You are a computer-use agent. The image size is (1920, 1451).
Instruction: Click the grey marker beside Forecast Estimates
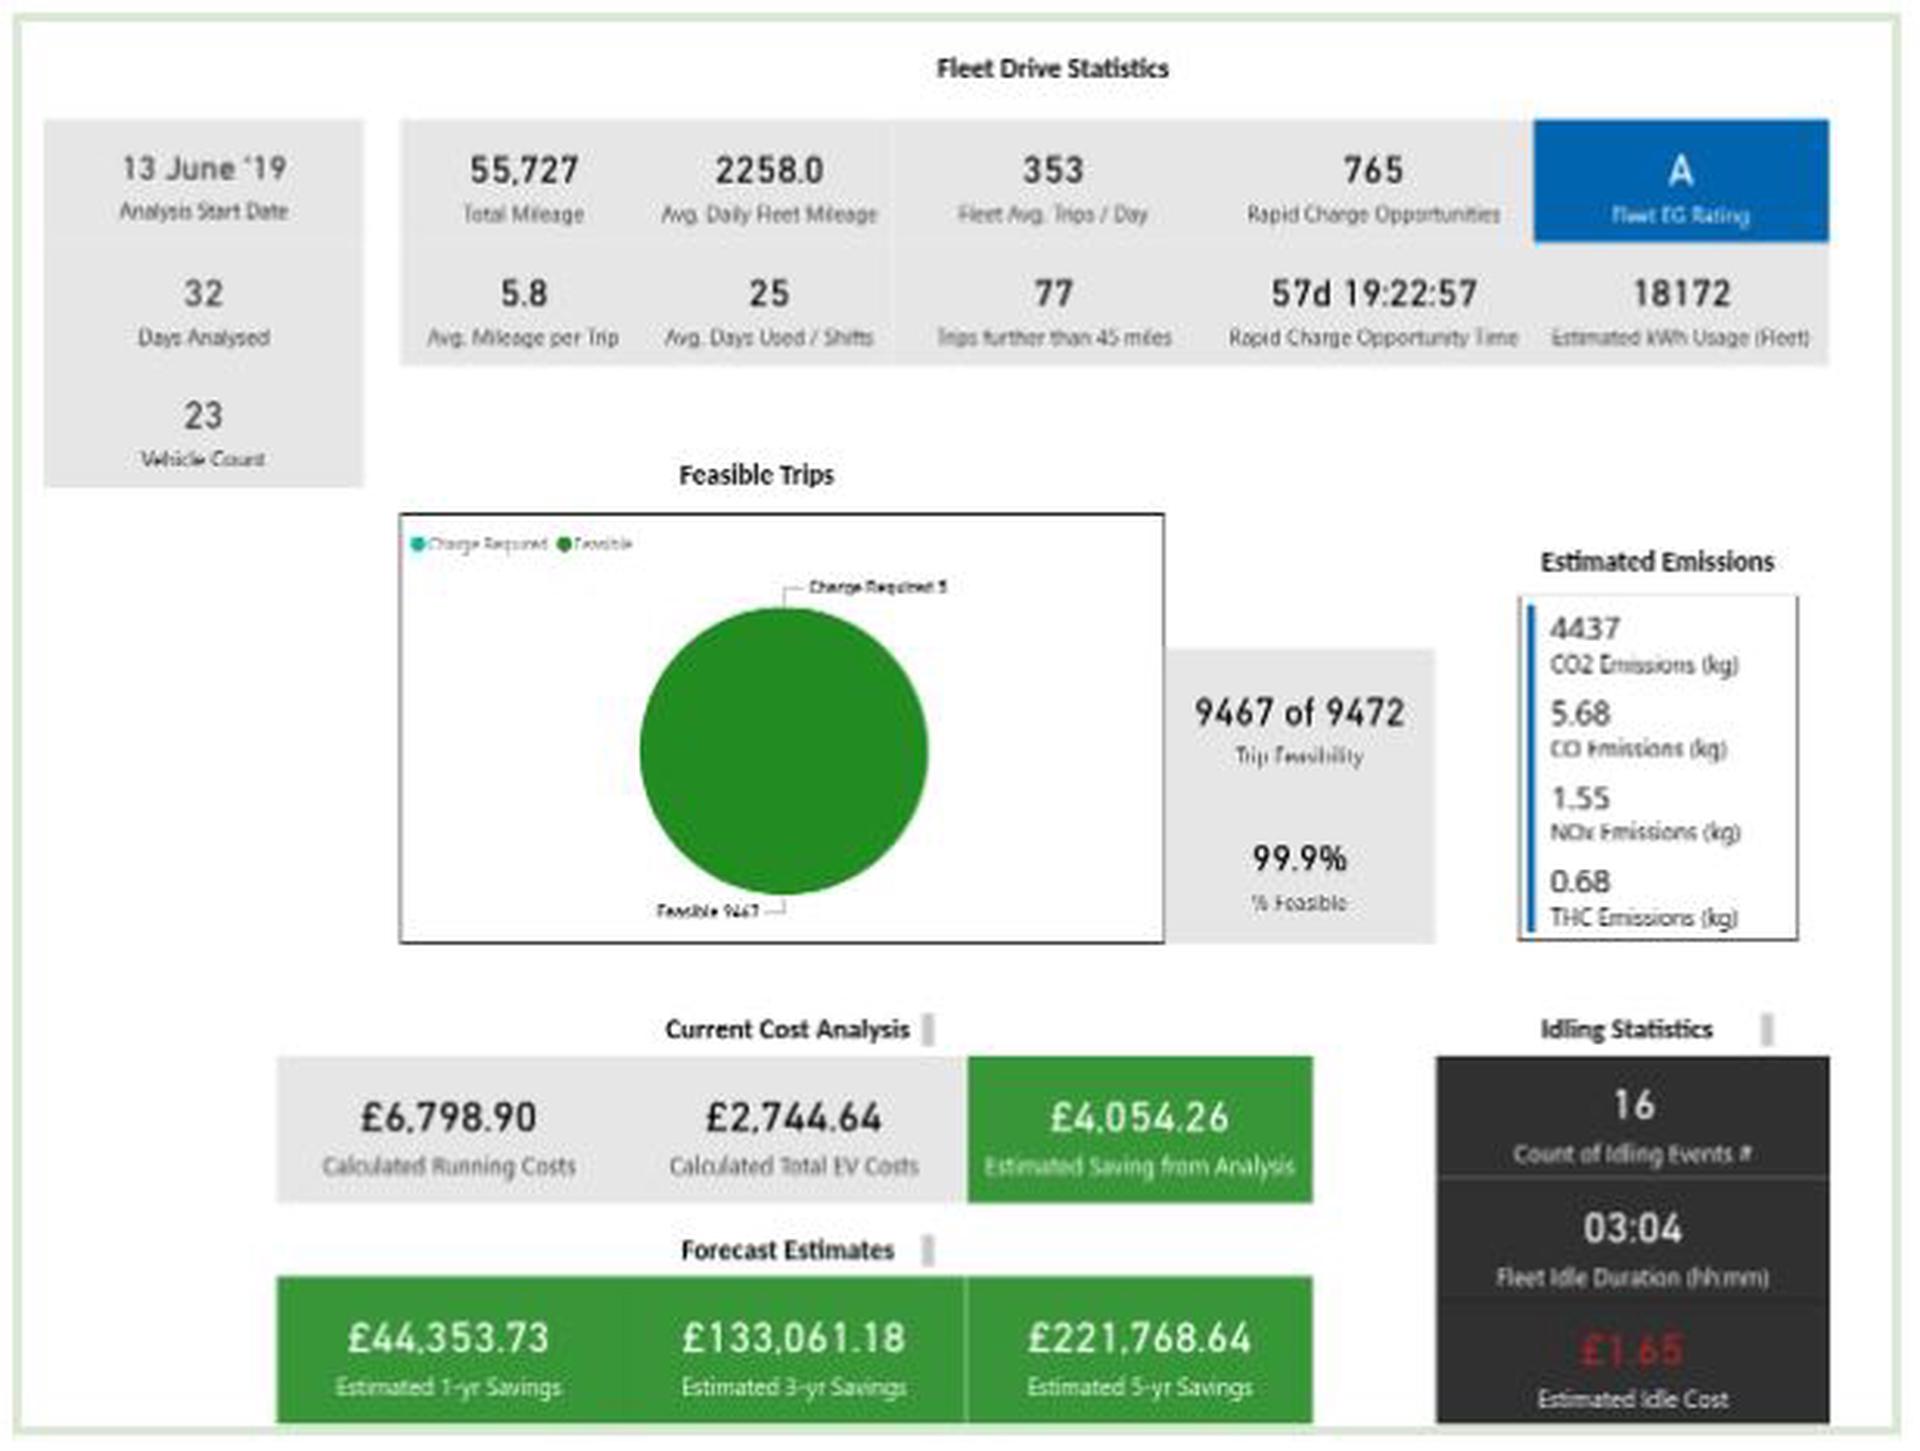pos(928,1250)
